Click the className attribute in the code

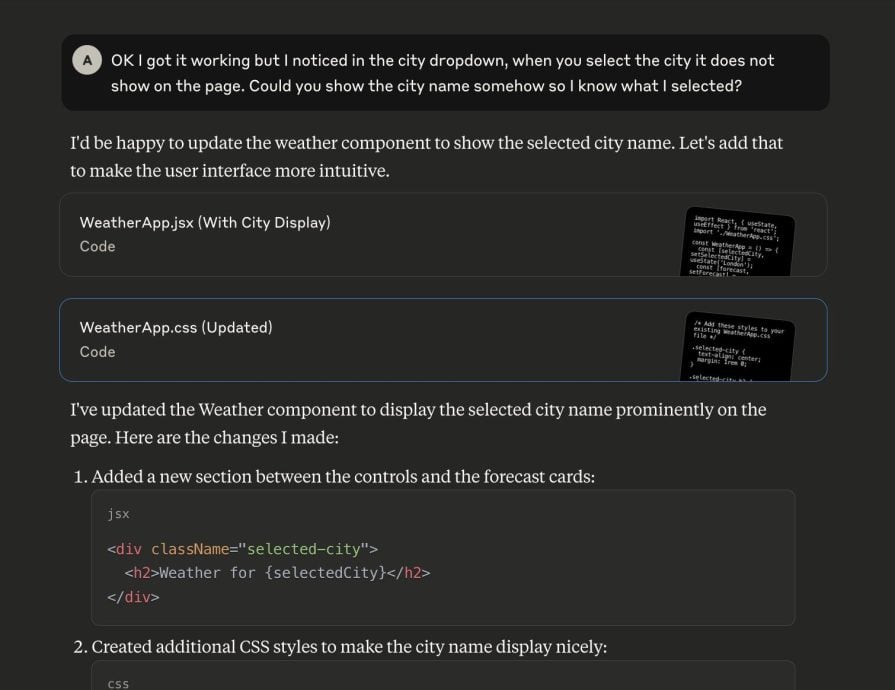(190, 549)
